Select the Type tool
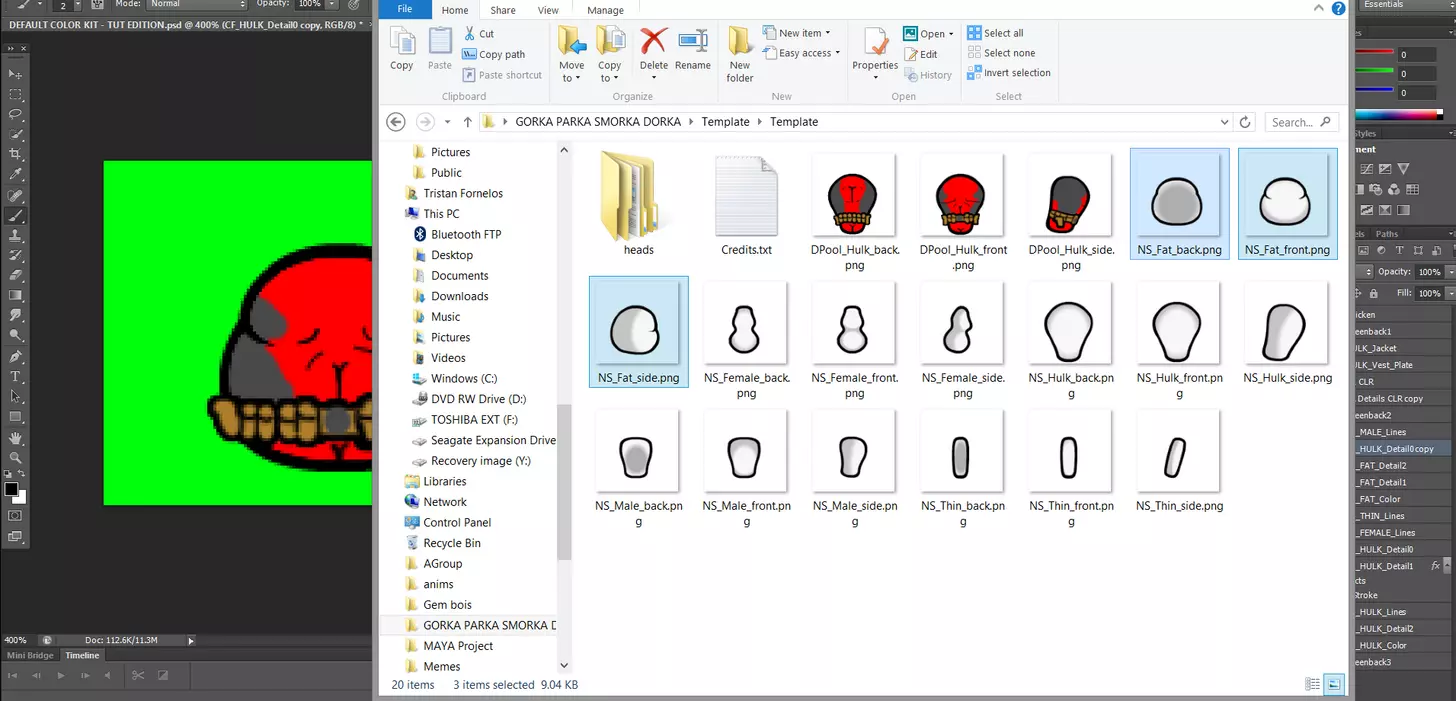The height and width of the screenshot is (701, 1456). coord(15,377)
